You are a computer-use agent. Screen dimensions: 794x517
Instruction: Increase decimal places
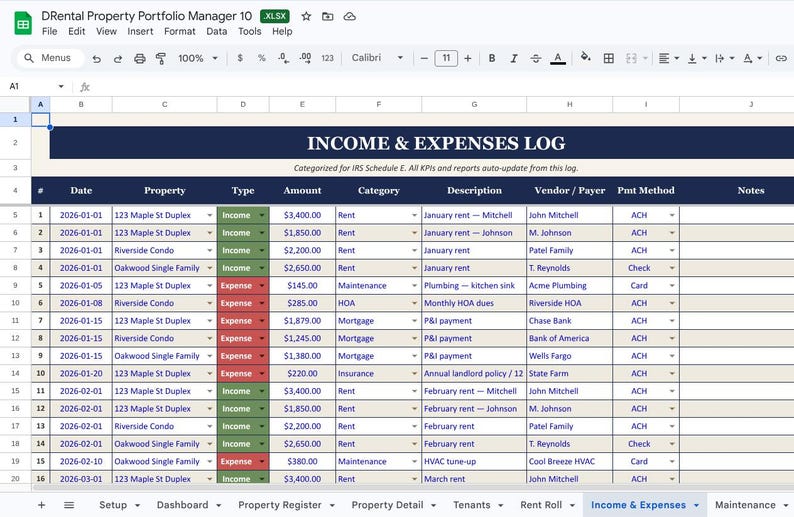(305, 58)
